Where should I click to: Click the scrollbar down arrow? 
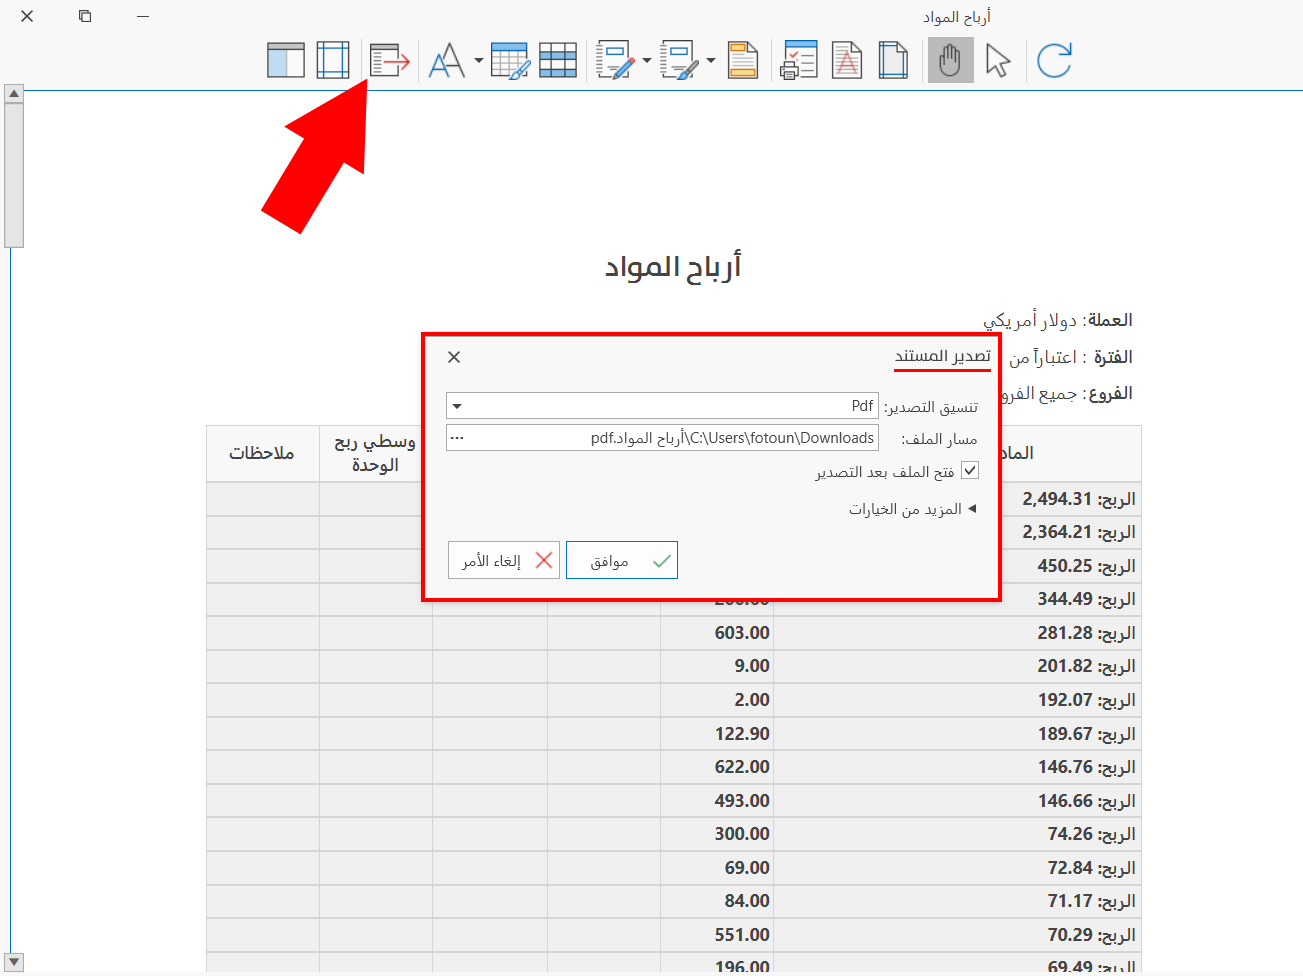14,962
